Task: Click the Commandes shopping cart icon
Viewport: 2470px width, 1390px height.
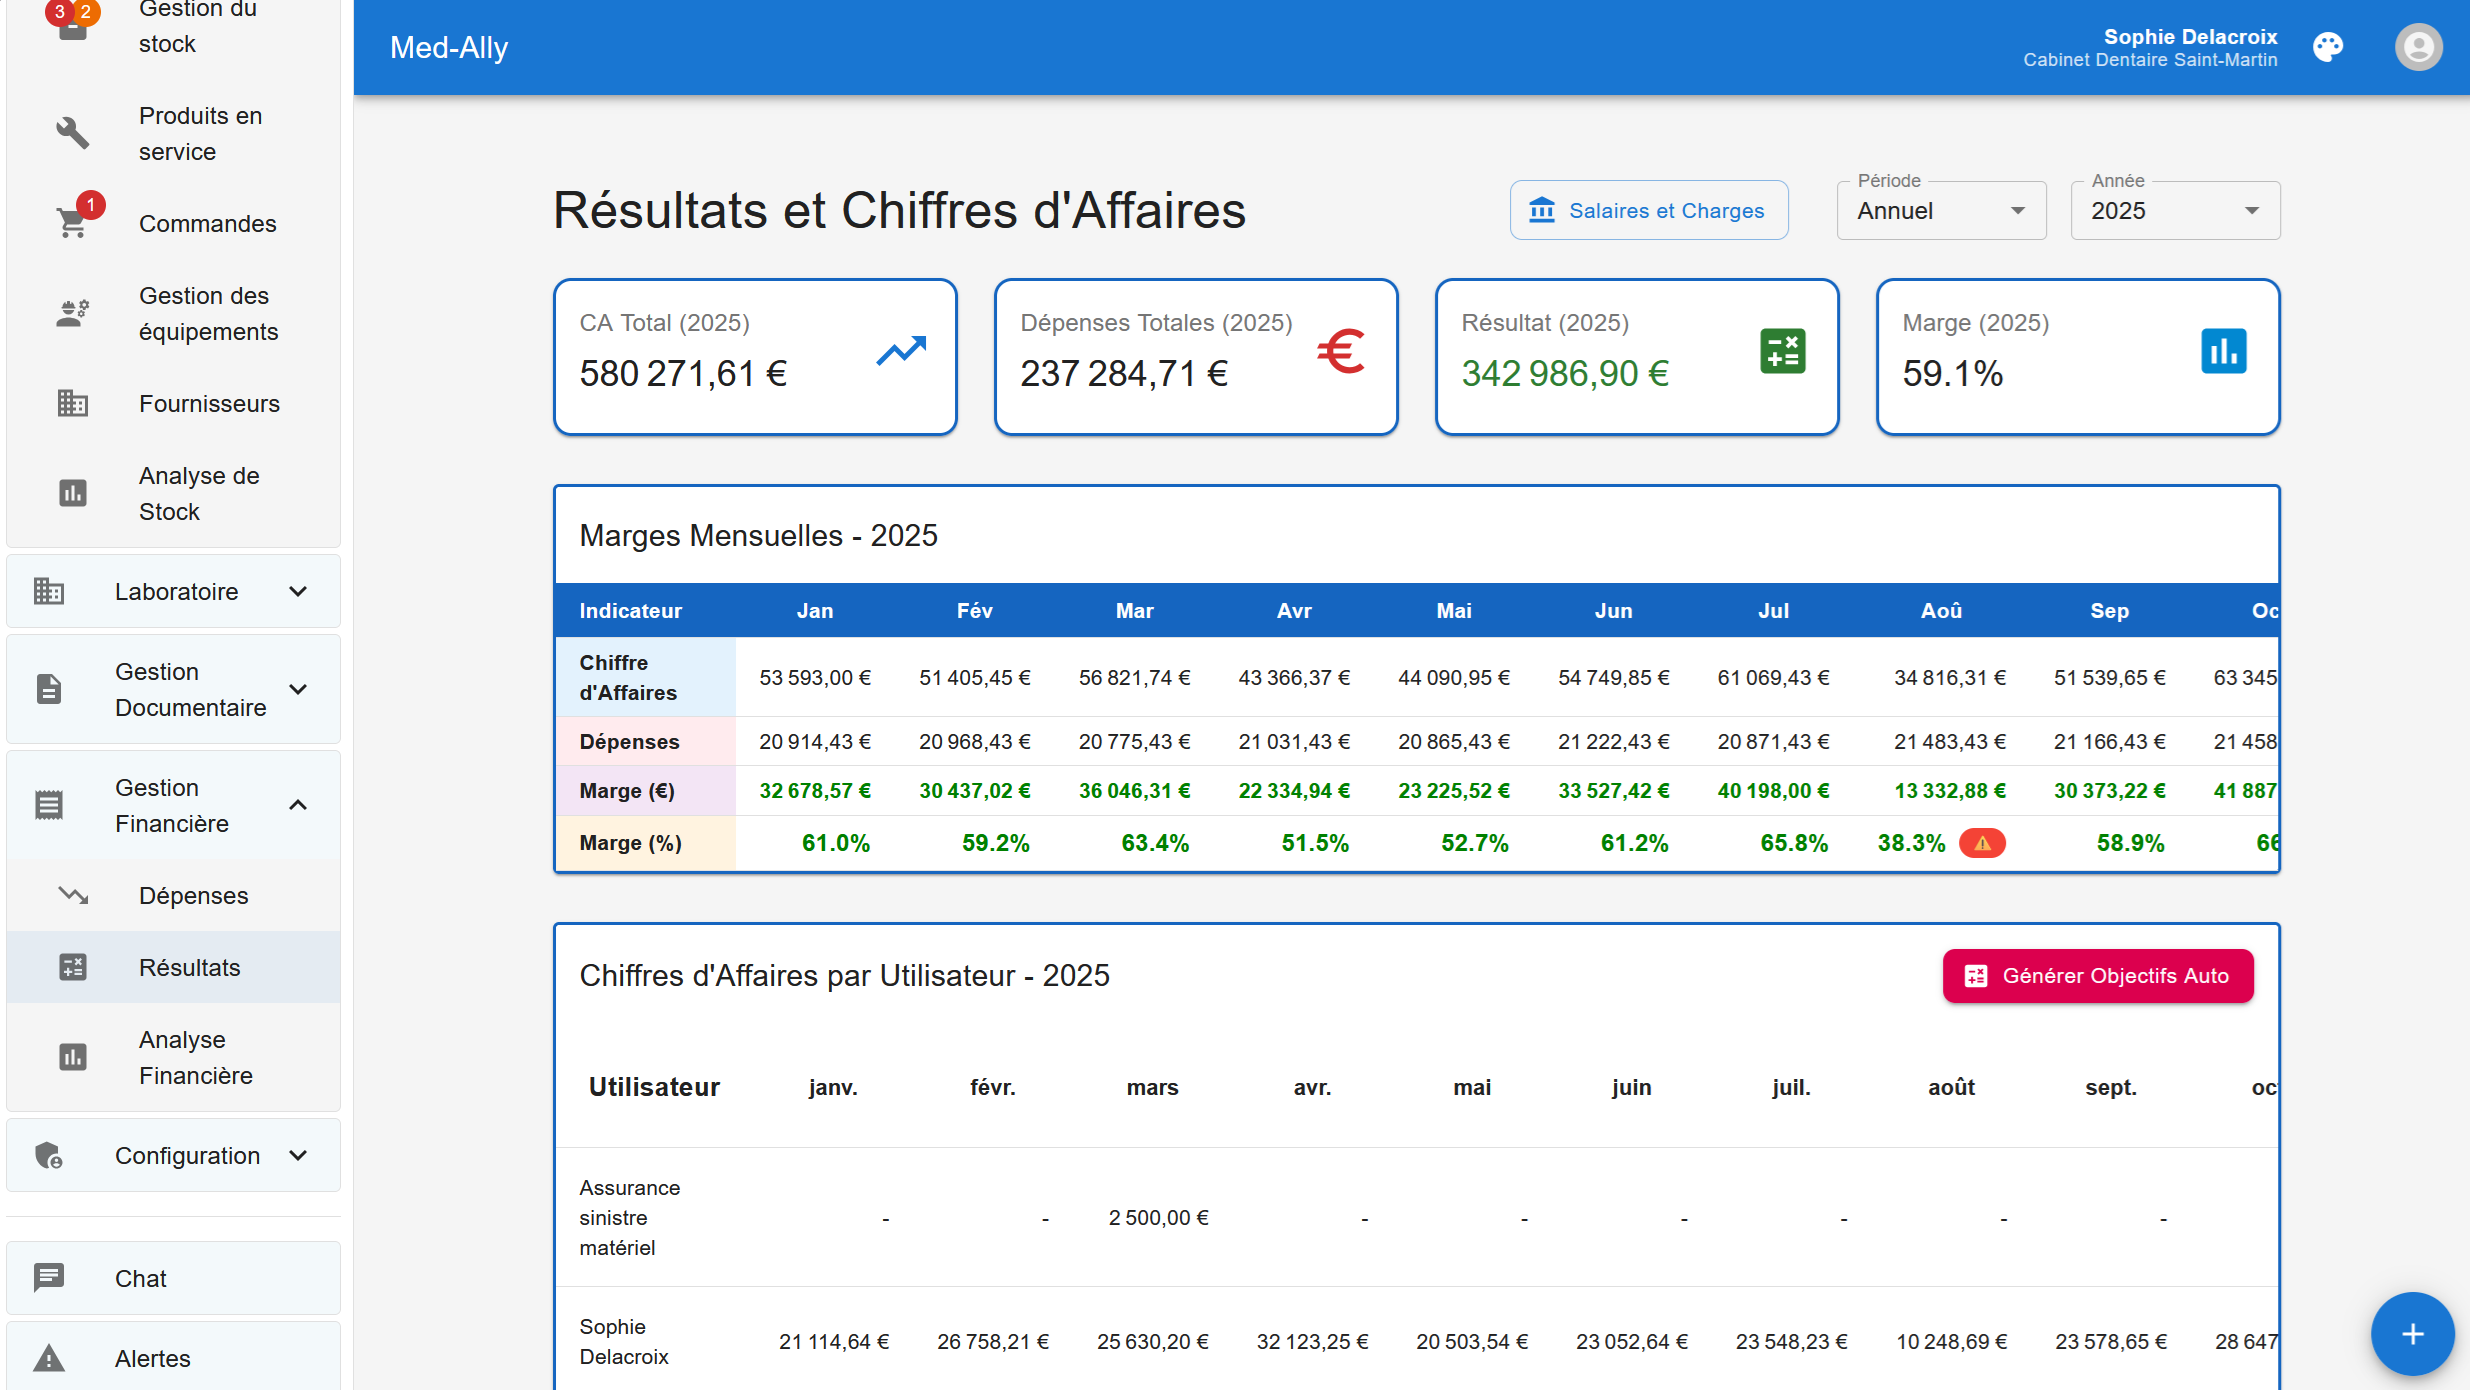Action: [72, 223]
